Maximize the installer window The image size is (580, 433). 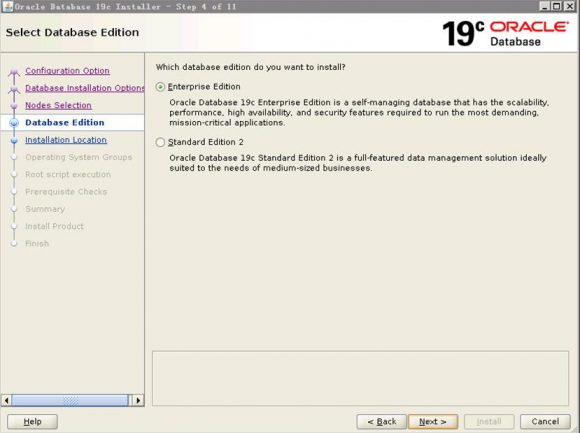(557, 6)
